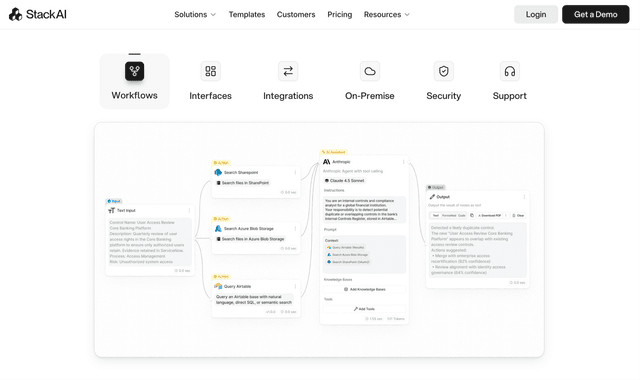Click the Search SharePoint context chip
The height and width of the screenshot is (380, 640).
click(x=348, y=262)
